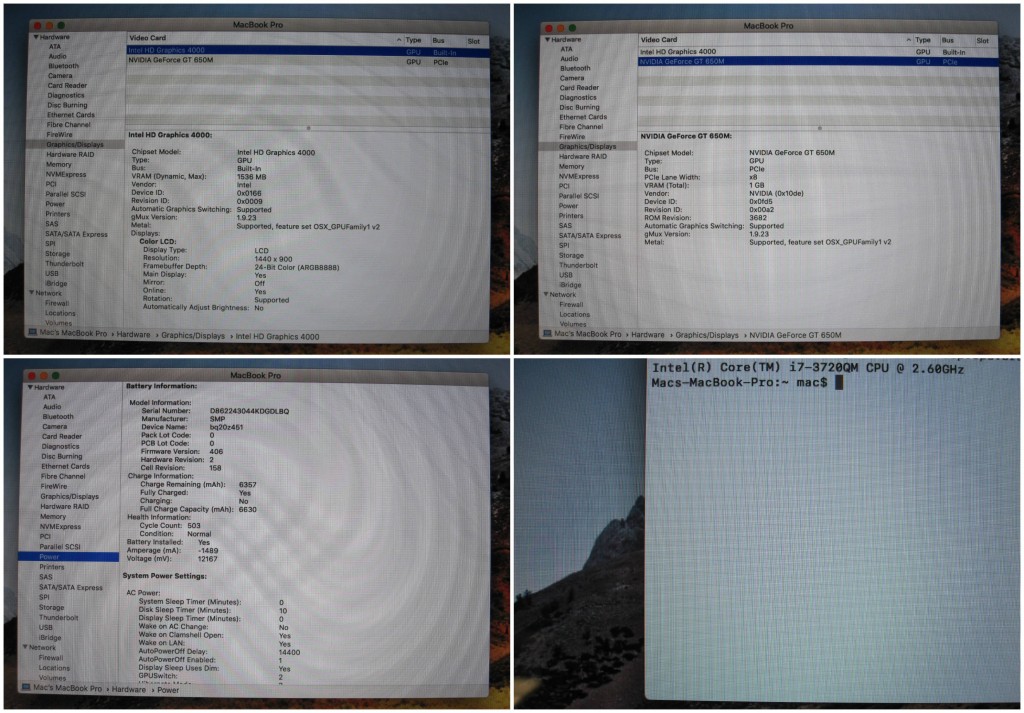Image resolution: width=1024 pixels, height=713 pixels.
Task: Select NVIDIA GeForce GT 650M row in NVIDIA details window
Action: (818, 61)
